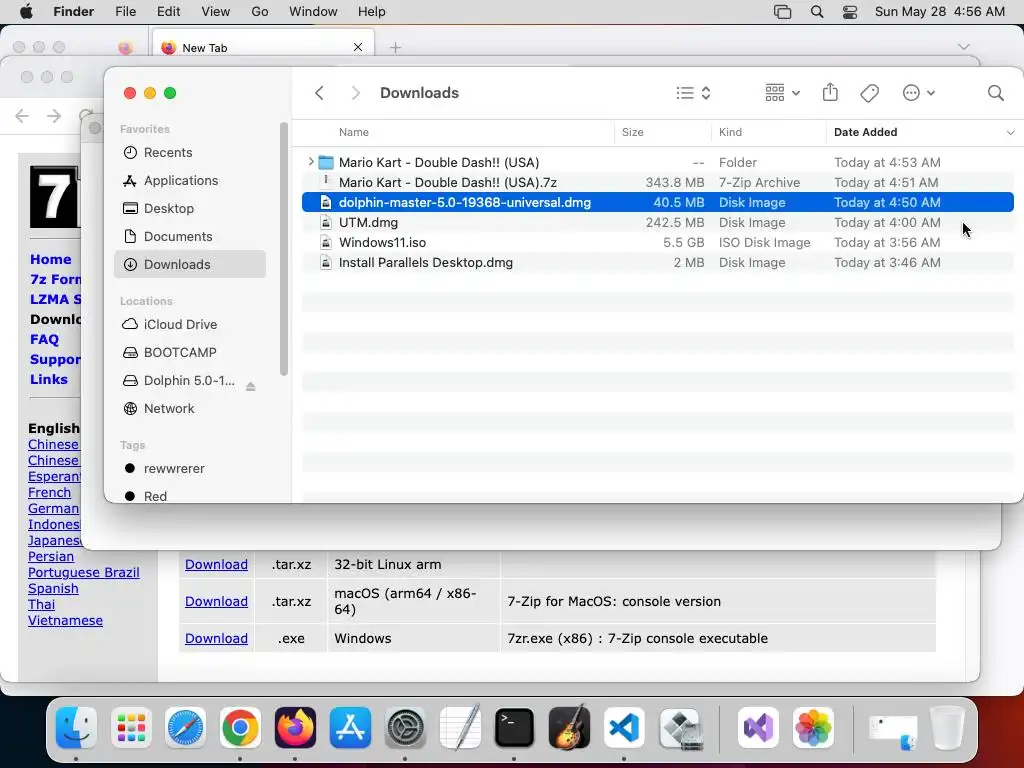Launch Google Chrome from the Dock

click(240, 728)
